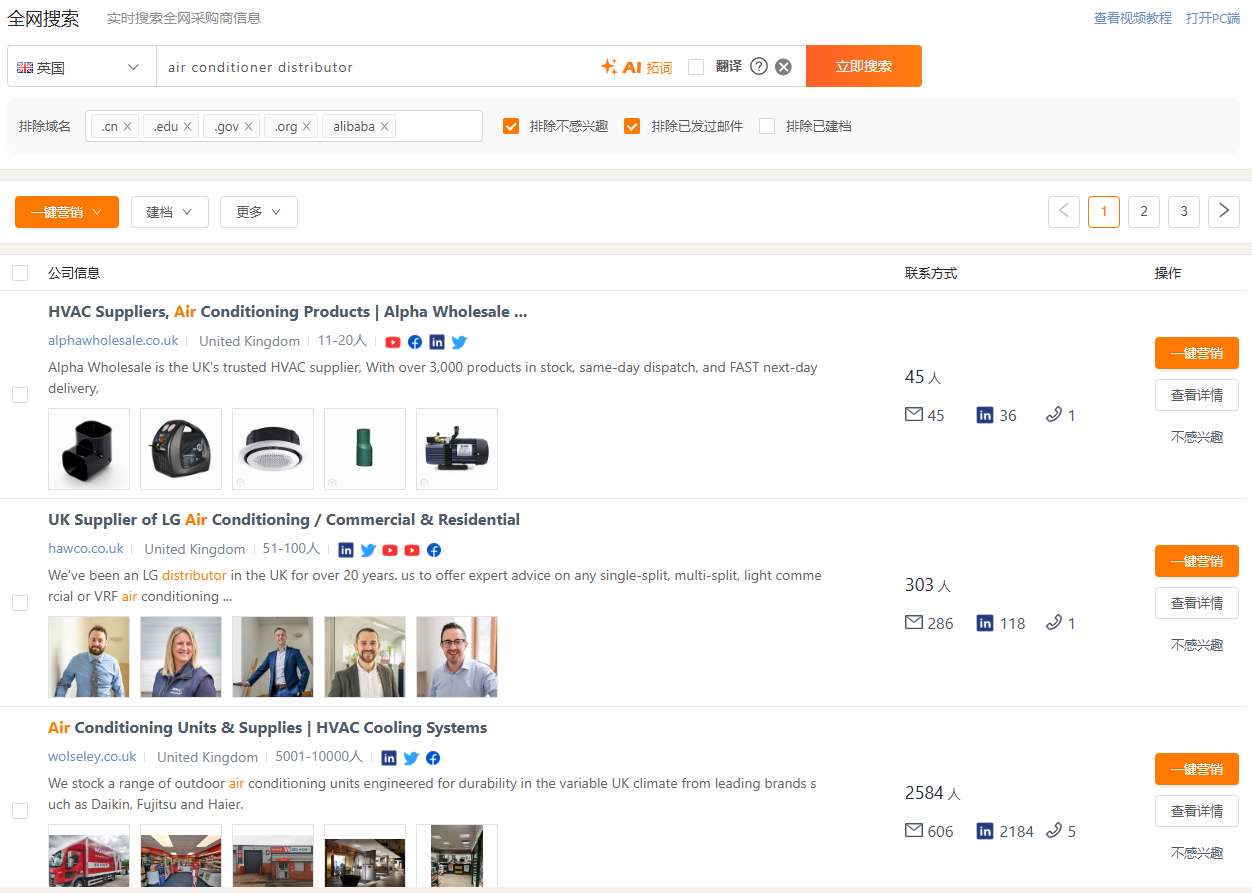Check 排除已建档 option

(767, 126)
